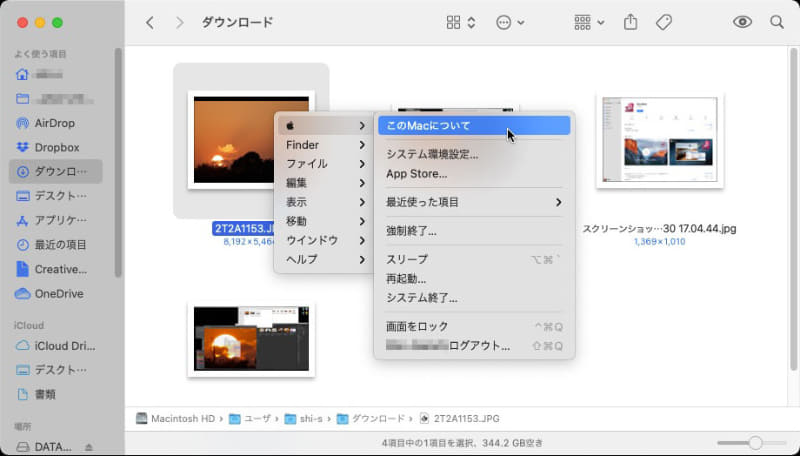Expand the ウインドウ submenu
Image resolution: width=800 pixels, height=456 pixels.
pyautogui.click(x=326, y=240)
